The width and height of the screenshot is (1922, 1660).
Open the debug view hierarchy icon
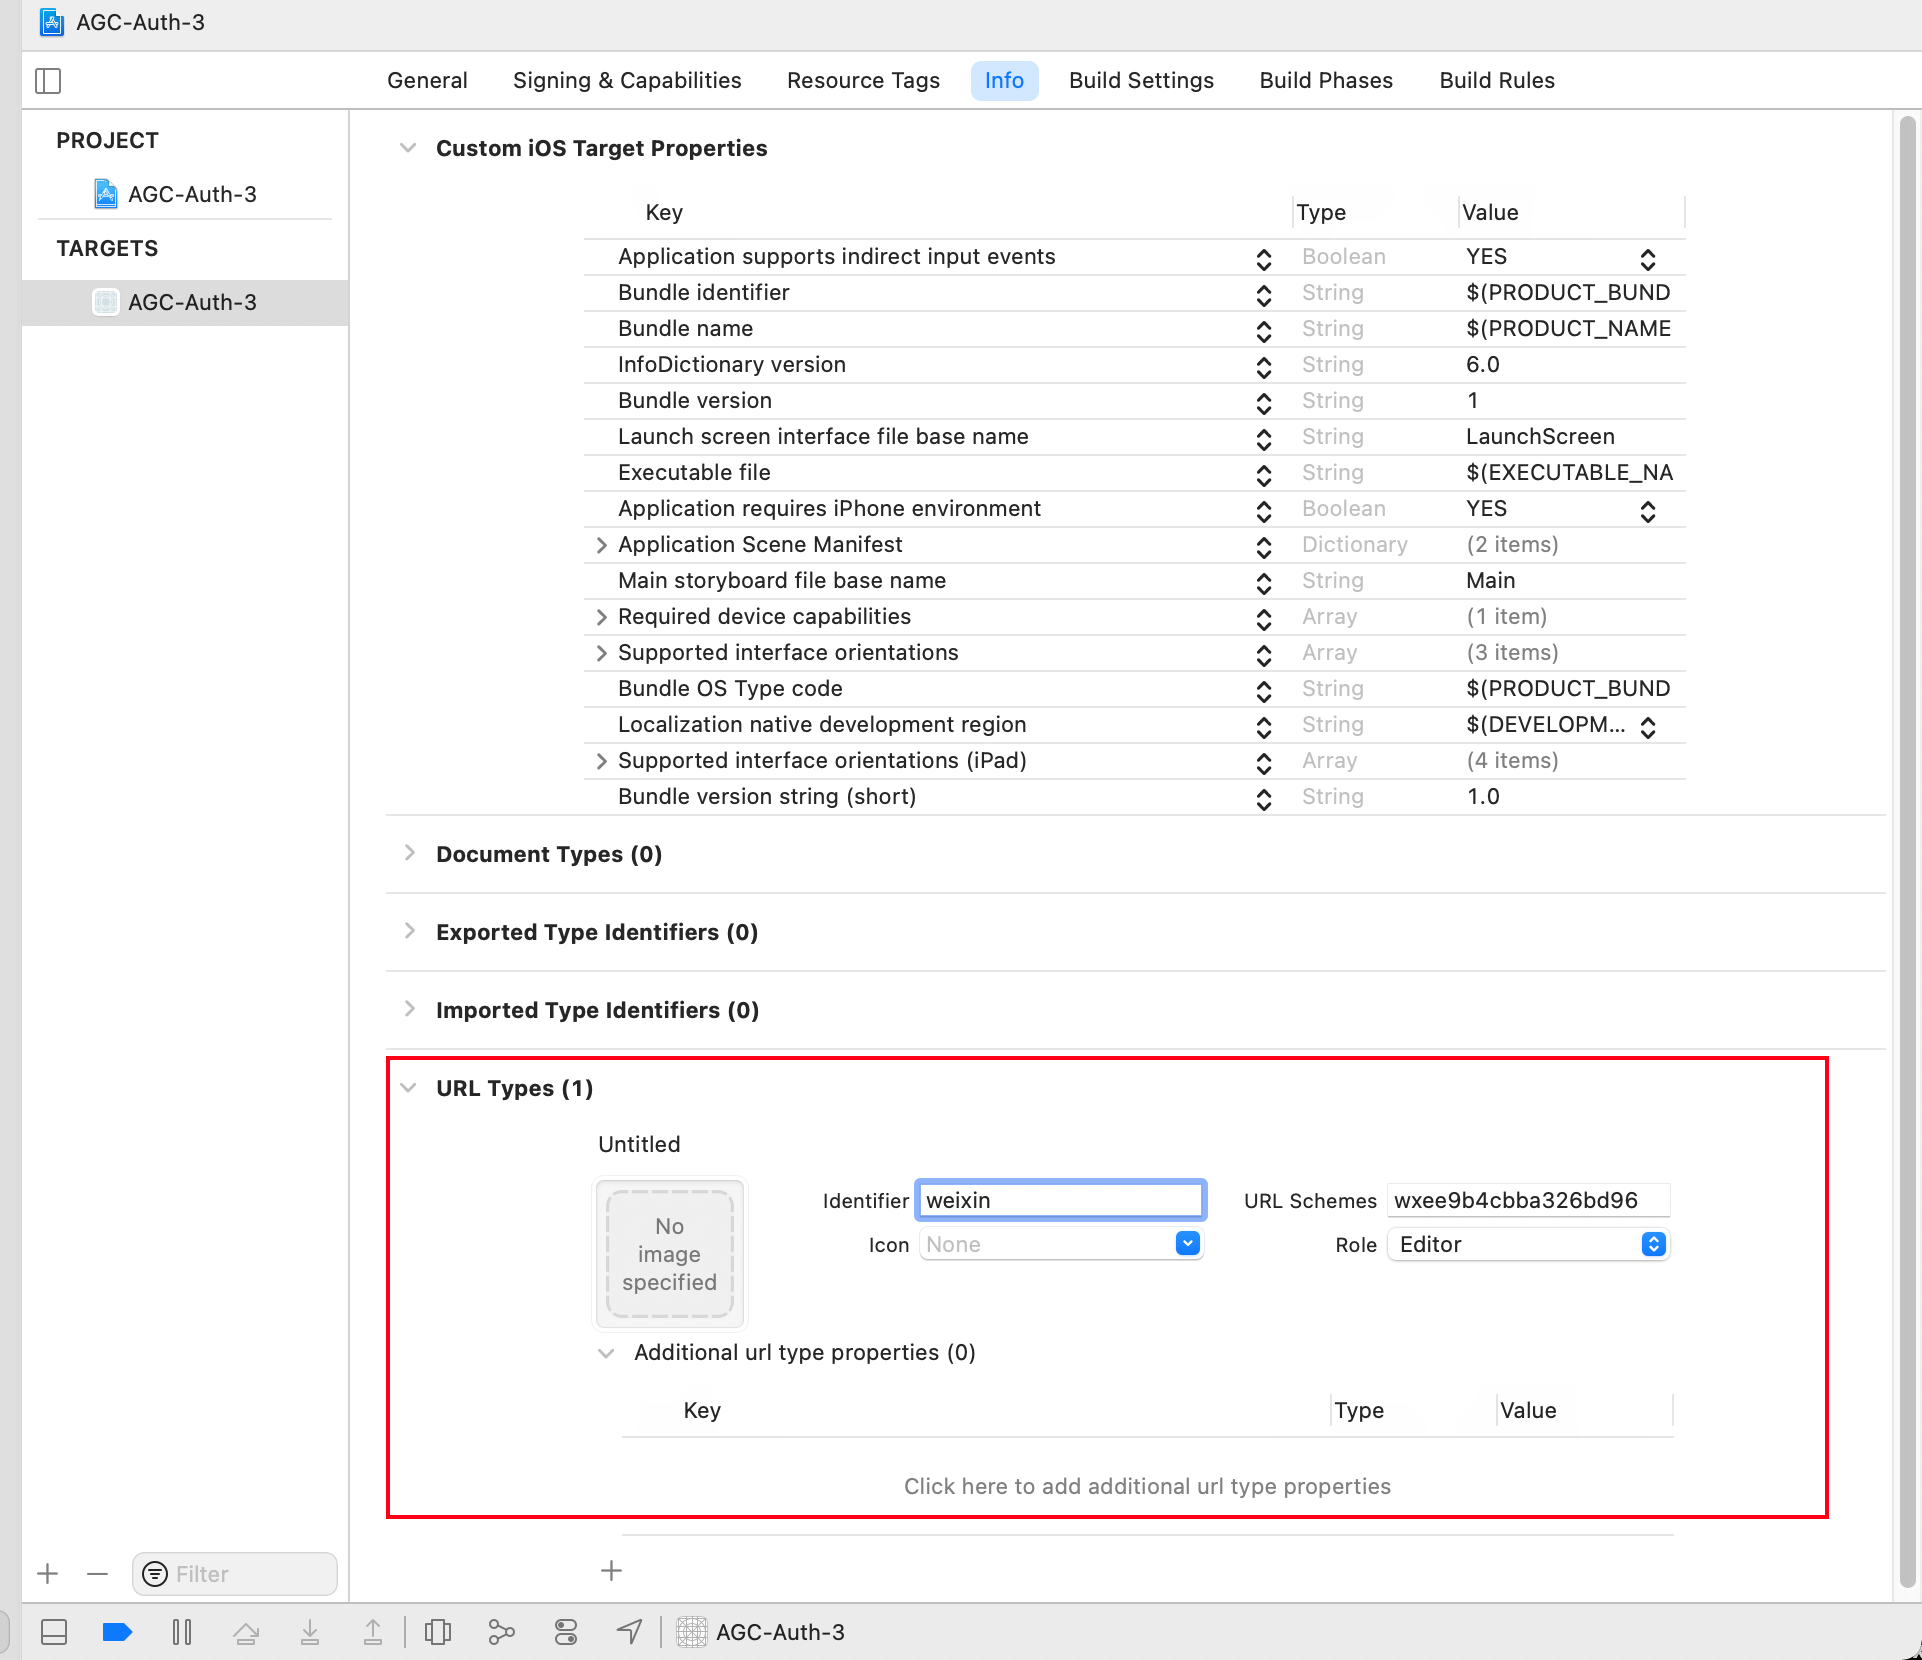[x=438, y=1632]
